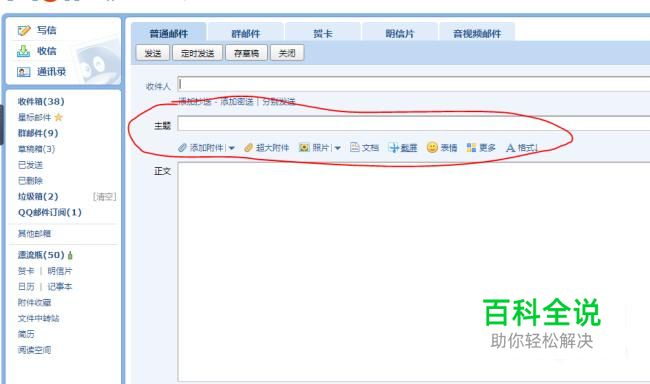Click the 存草稿 save draft button
This screenshot has width=650, height=384.
tap(246, 53)
